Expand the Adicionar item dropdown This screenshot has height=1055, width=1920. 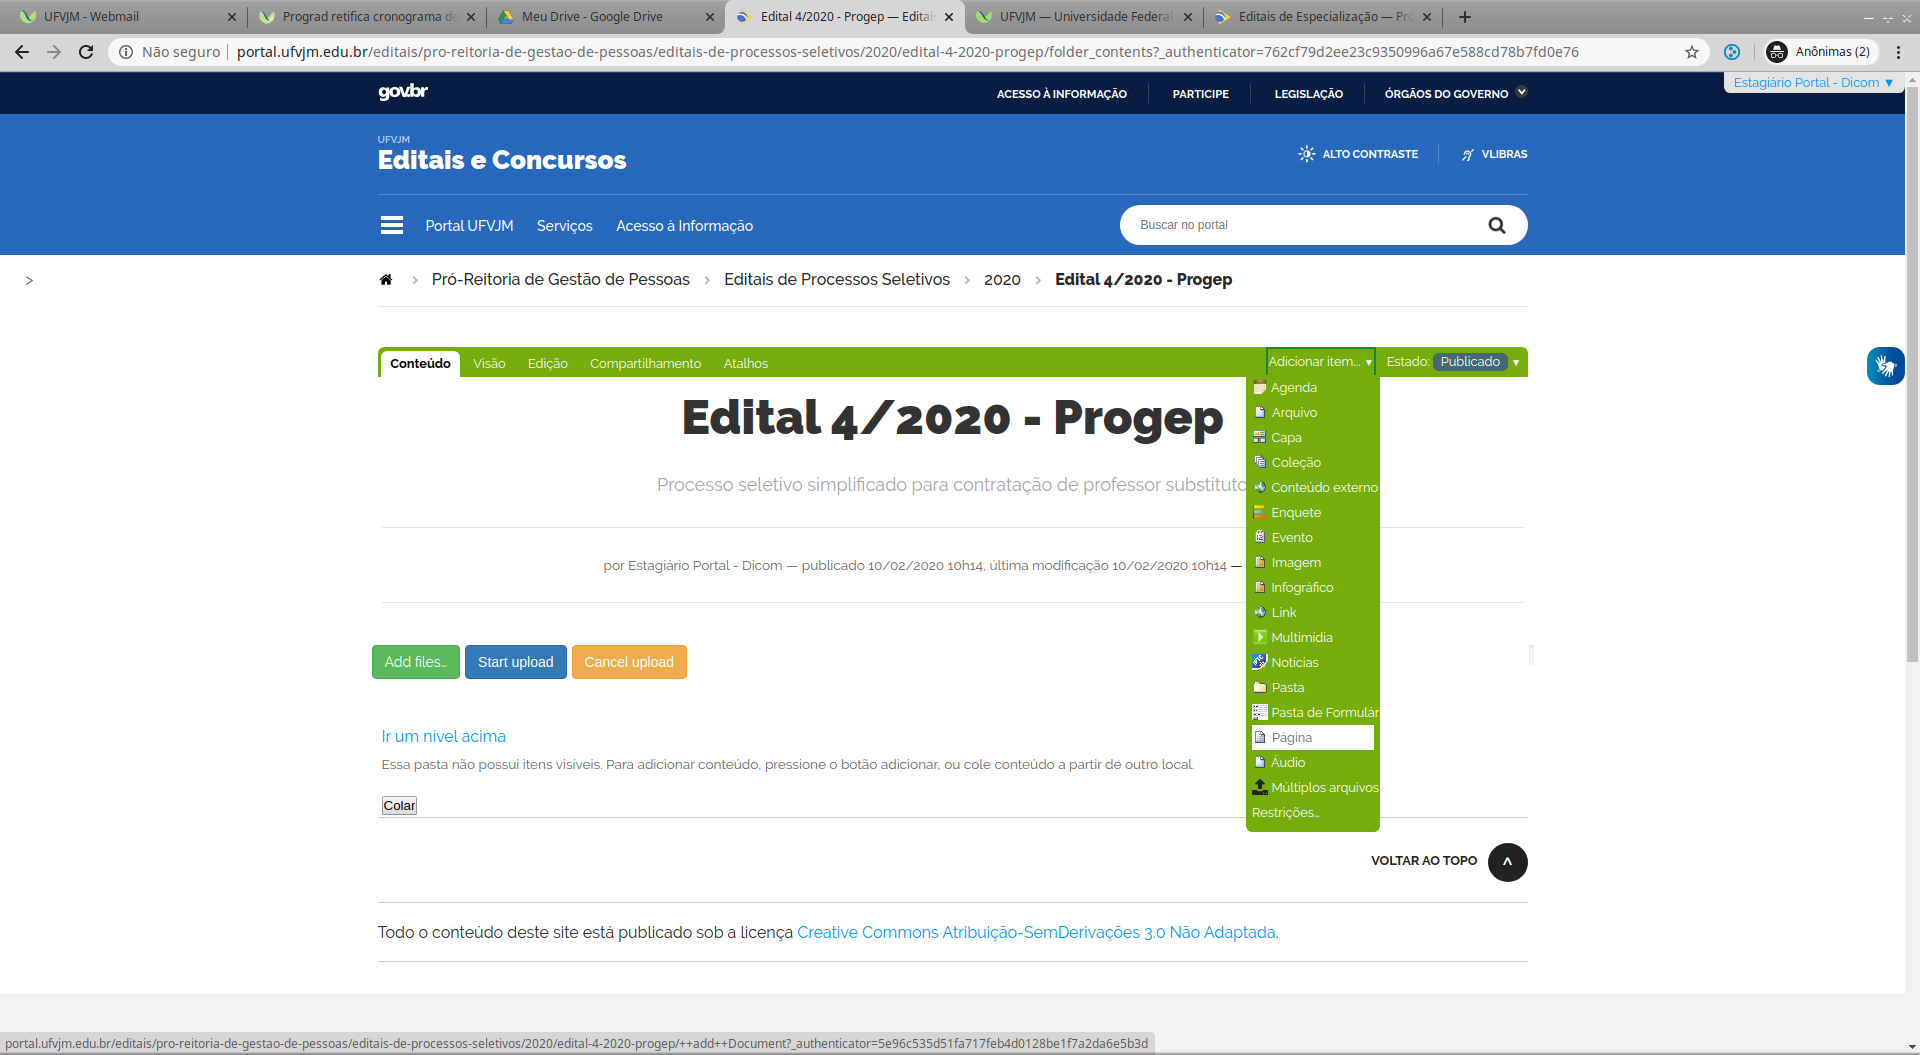(1319, 362)
